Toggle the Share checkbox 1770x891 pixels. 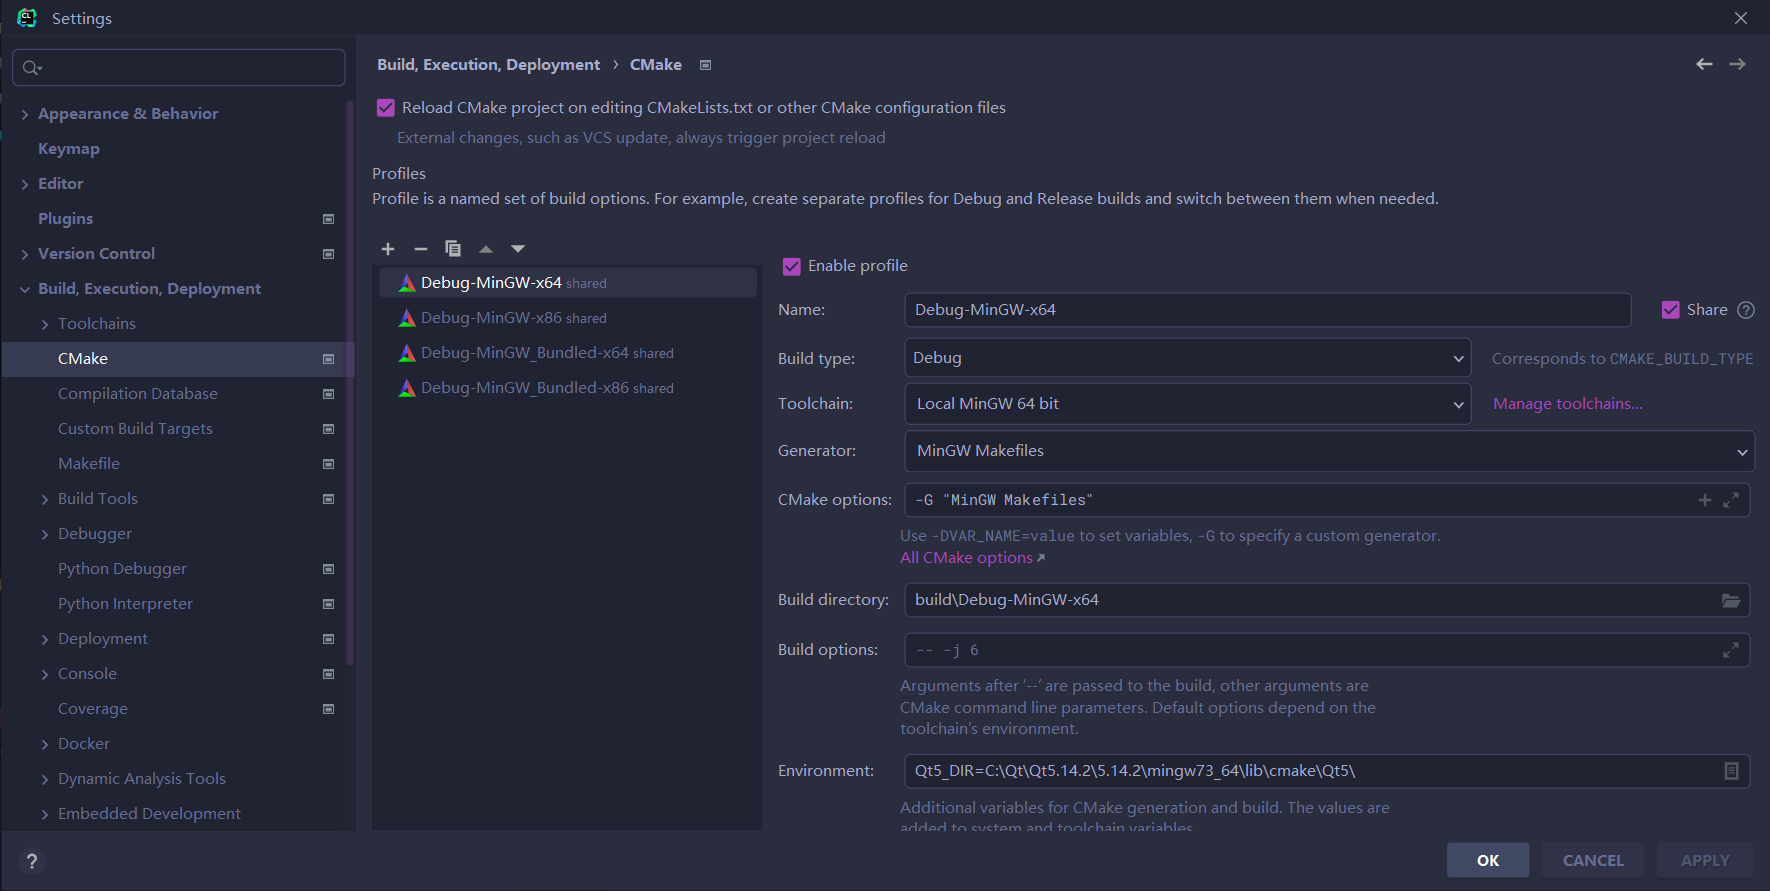click(x=1670, y=310)
